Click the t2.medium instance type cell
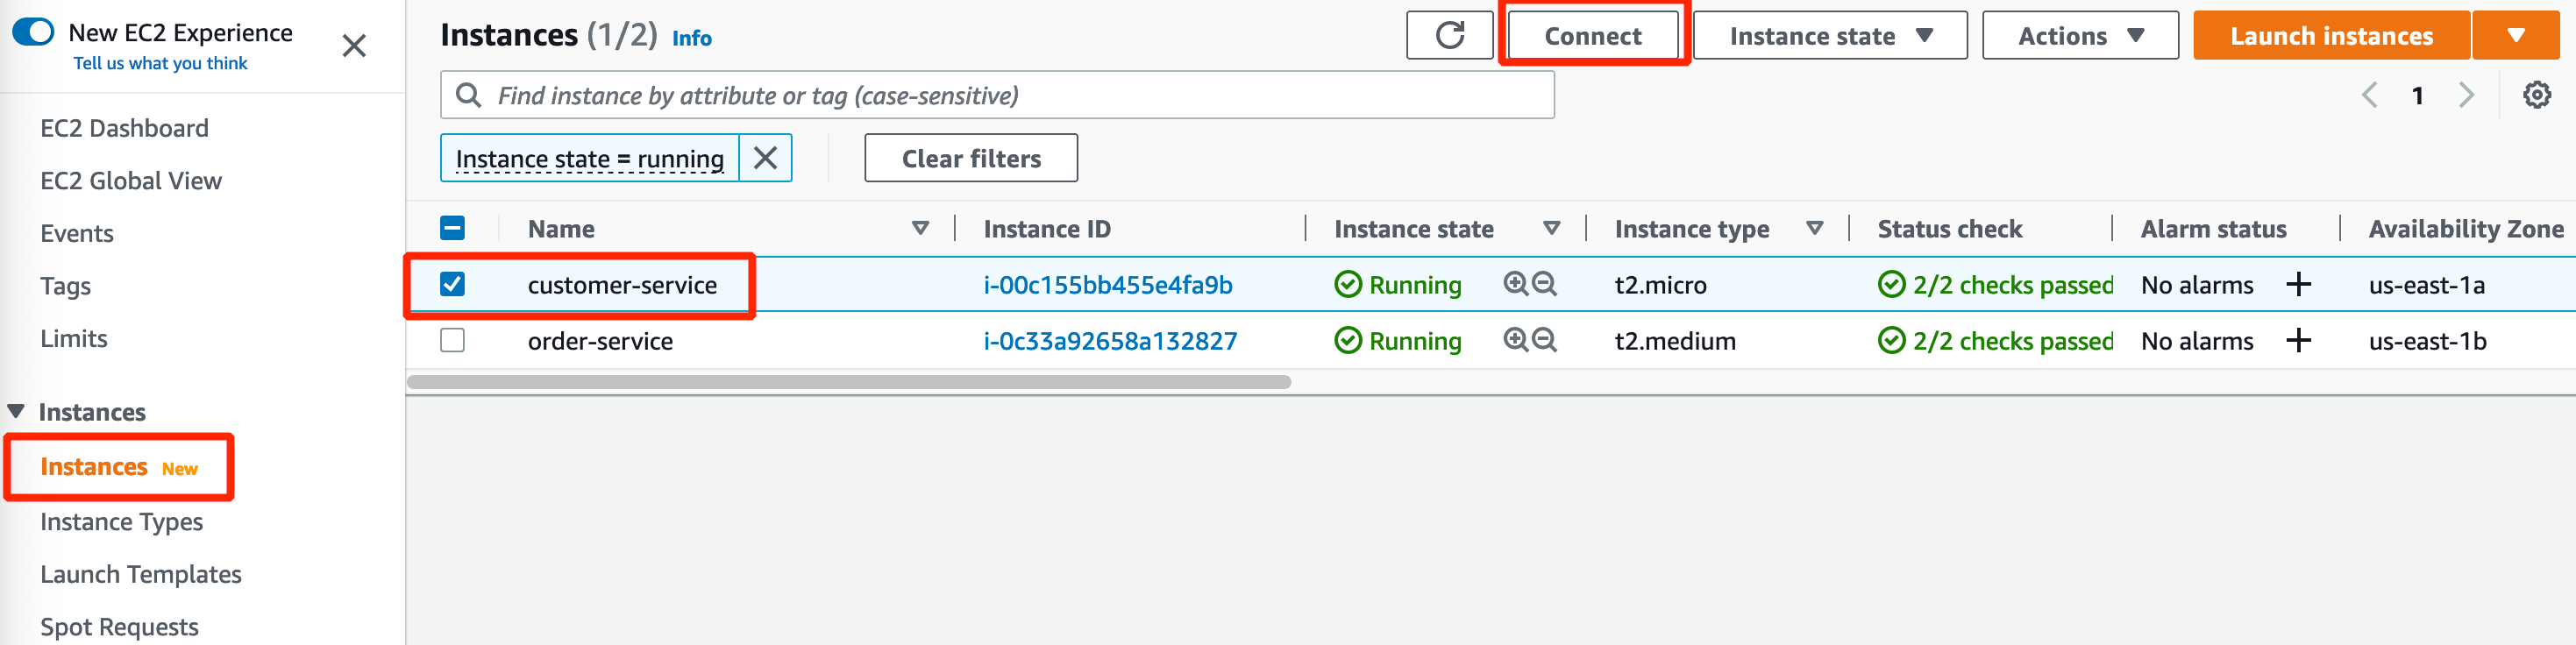2576x645 pixels. pyautogui.click(x=1675, y=341)
